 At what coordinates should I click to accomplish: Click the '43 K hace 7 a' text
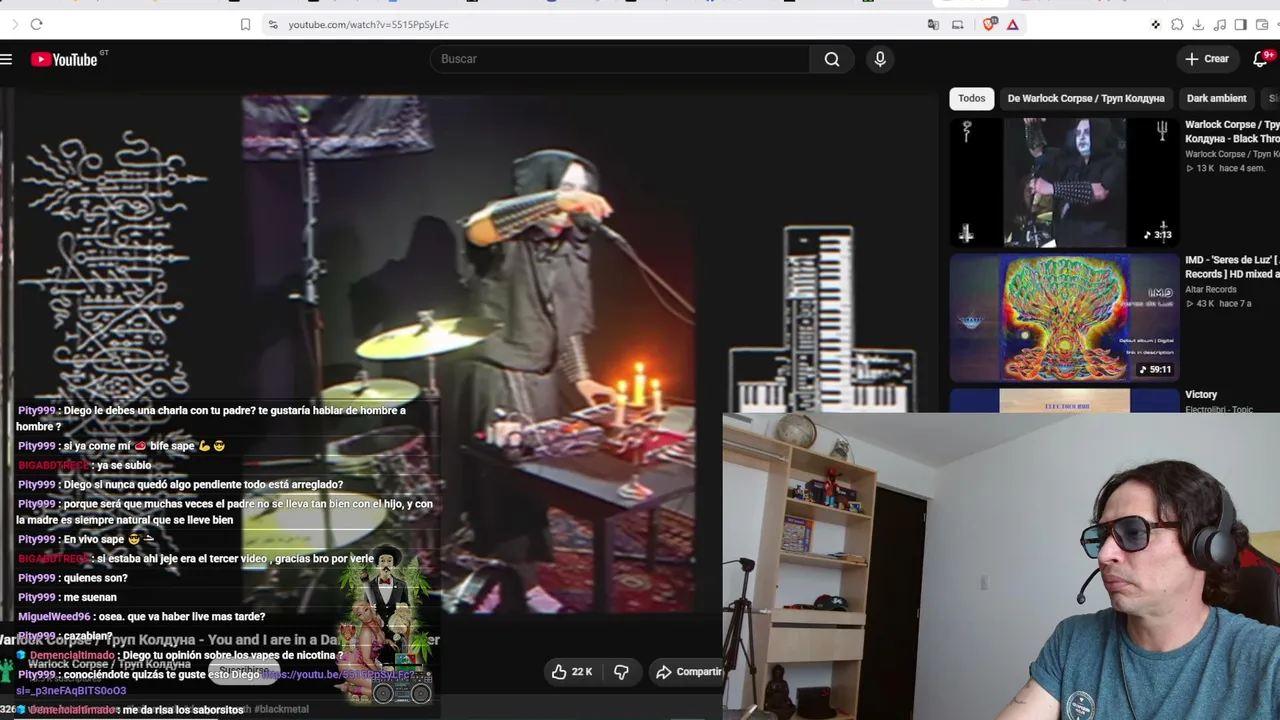(x=1218, y=303)
